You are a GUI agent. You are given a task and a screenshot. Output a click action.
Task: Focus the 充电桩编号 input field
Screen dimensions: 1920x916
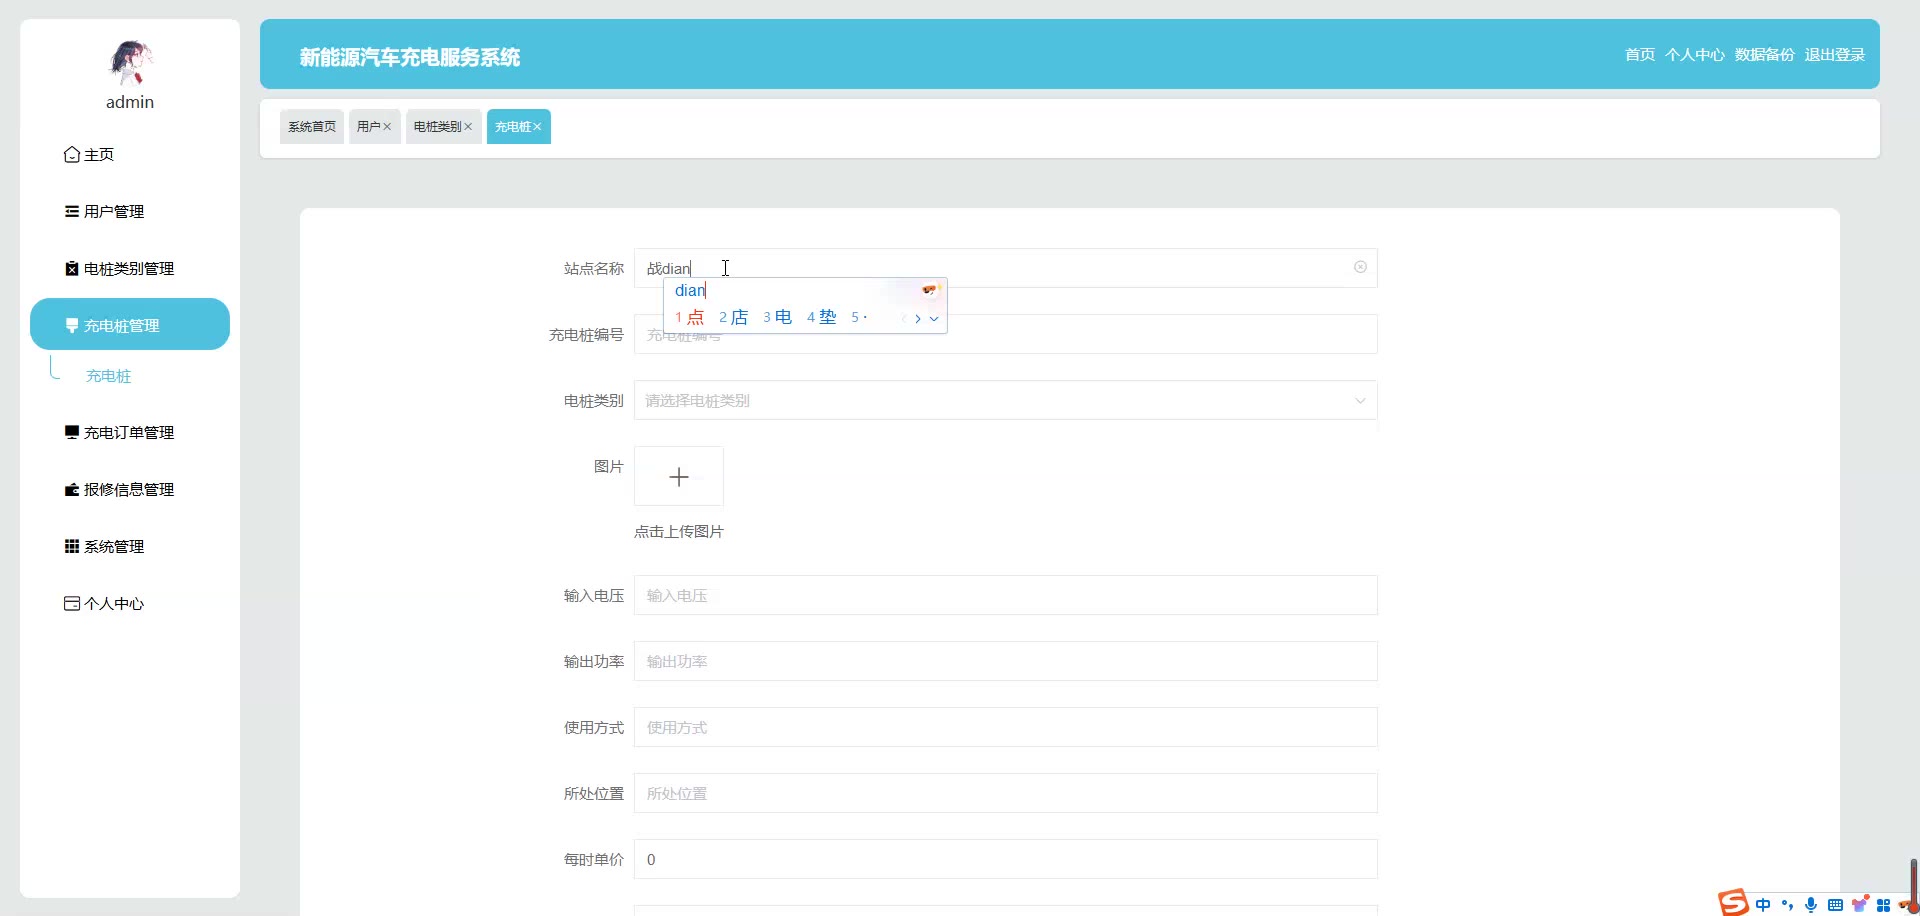pos(1005,334)
